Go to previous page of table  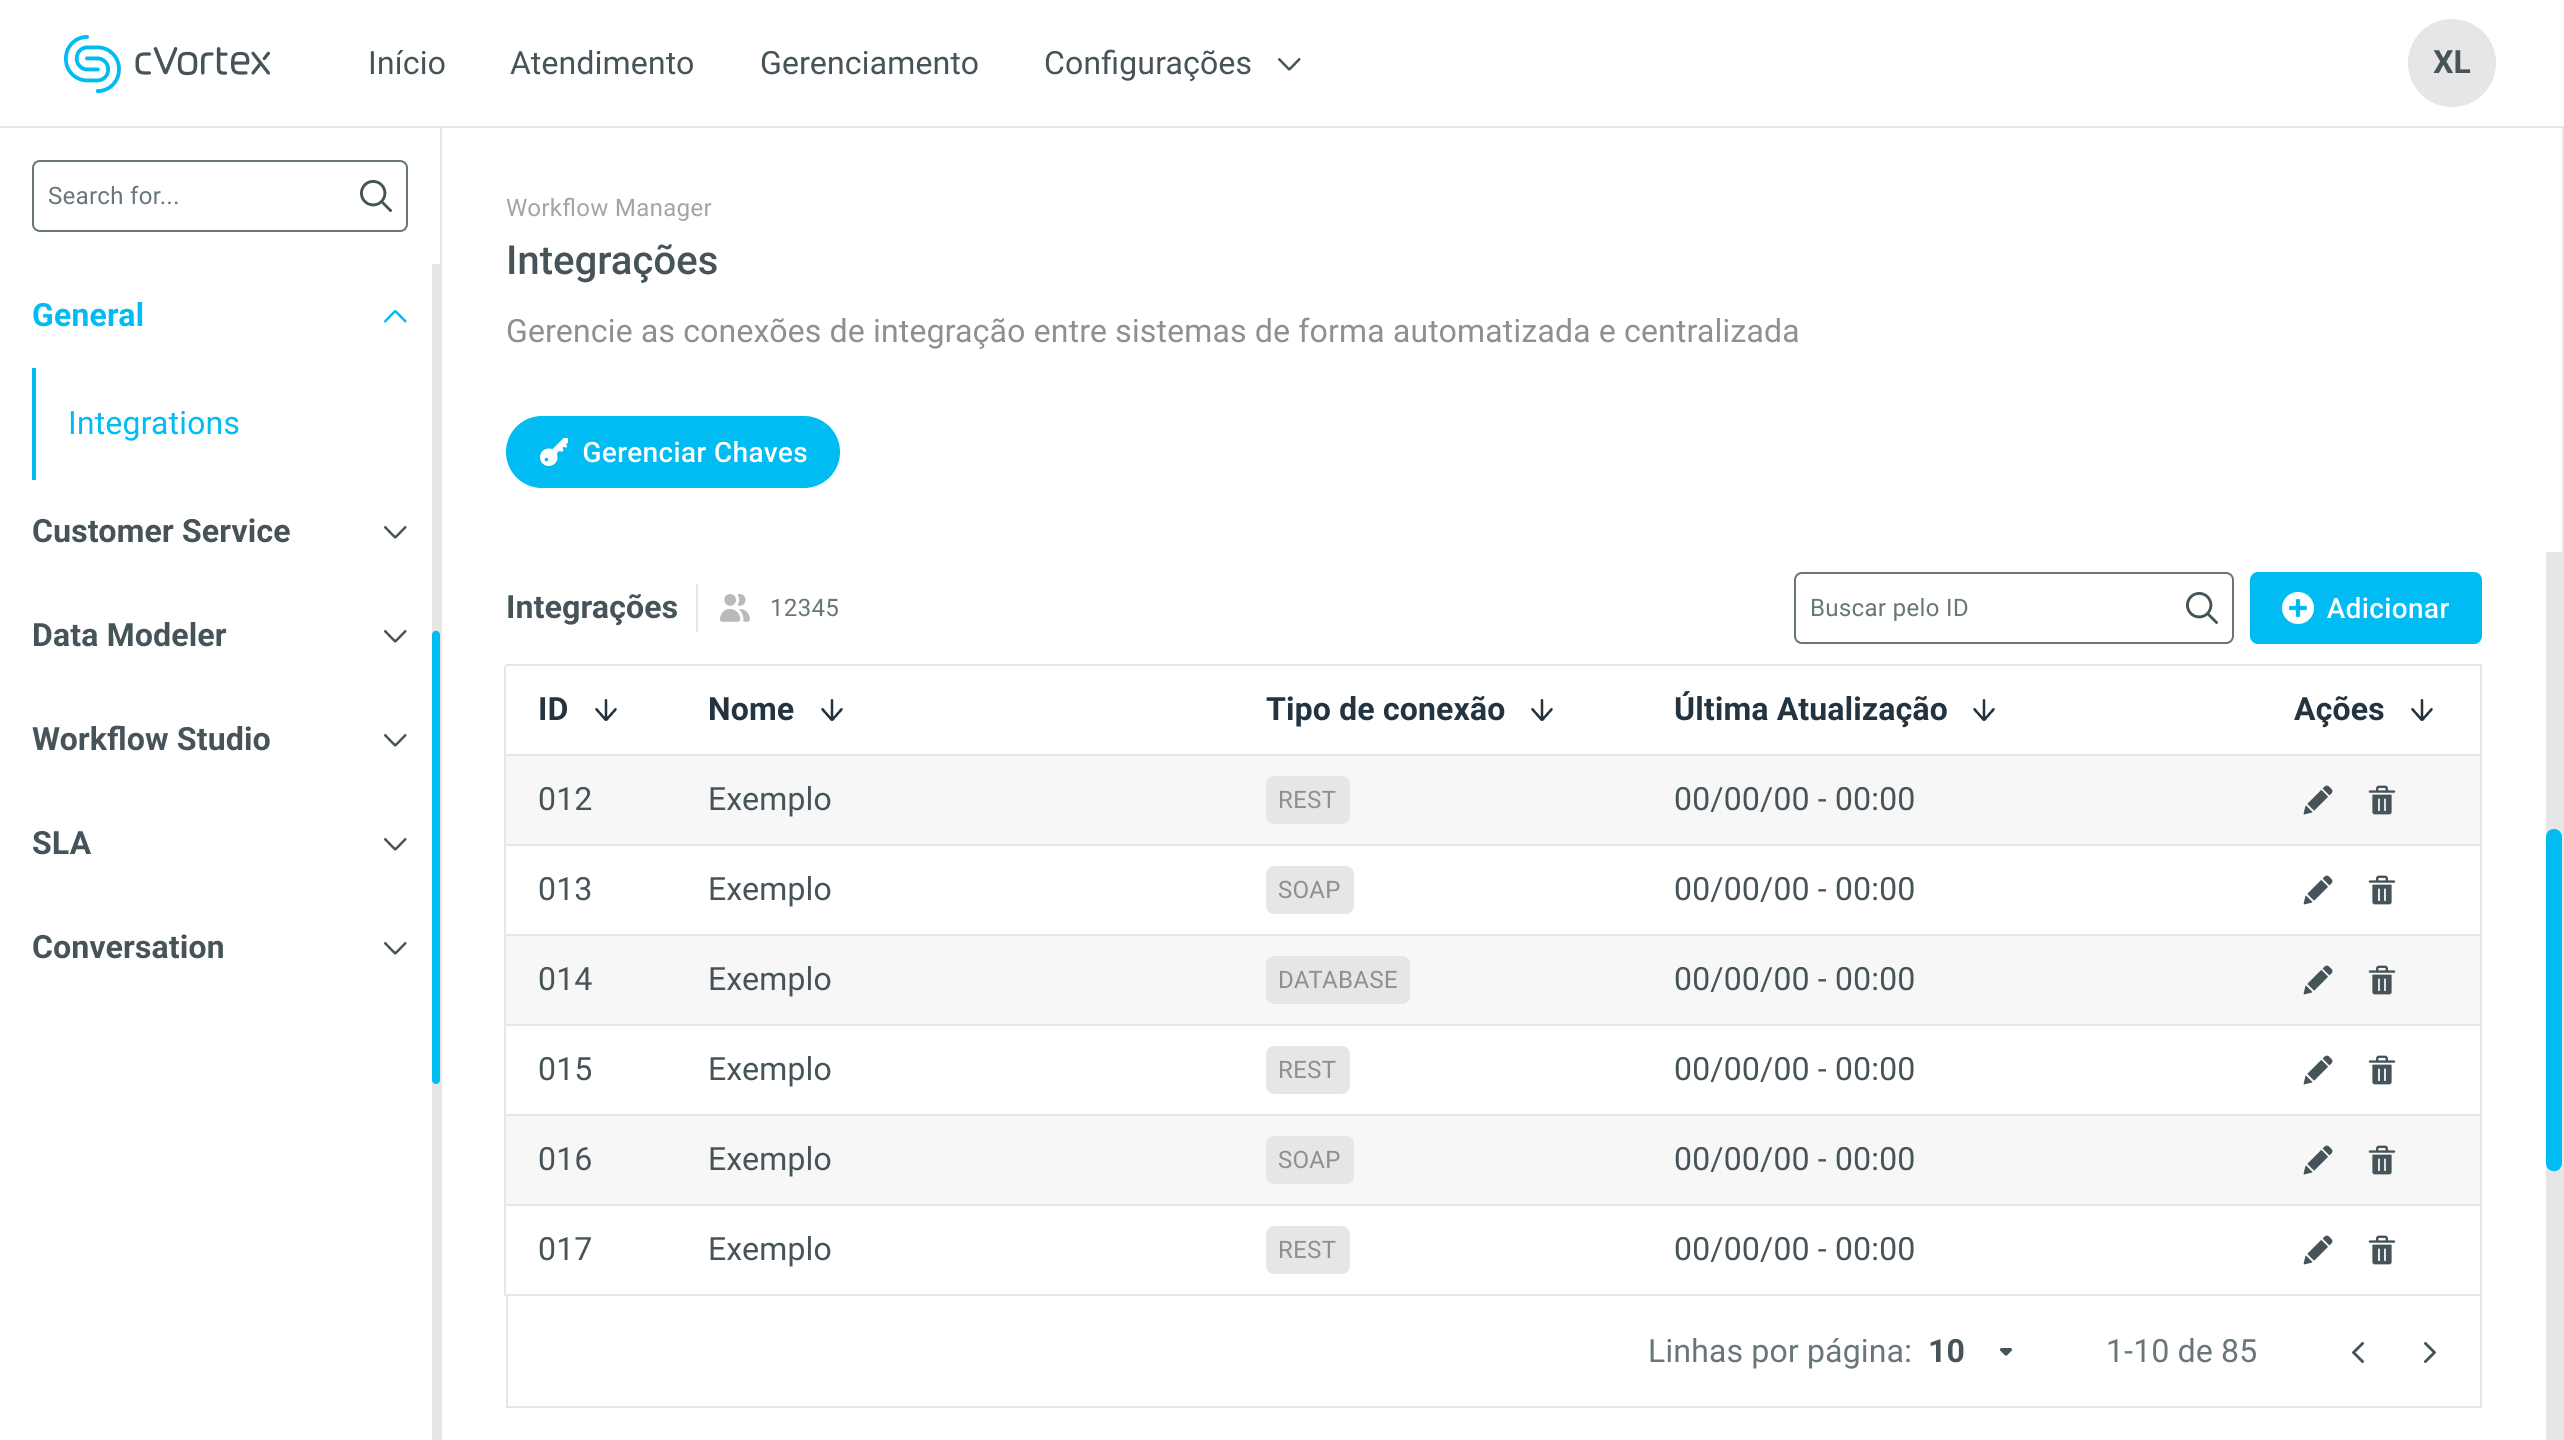click(2358, 1353)
